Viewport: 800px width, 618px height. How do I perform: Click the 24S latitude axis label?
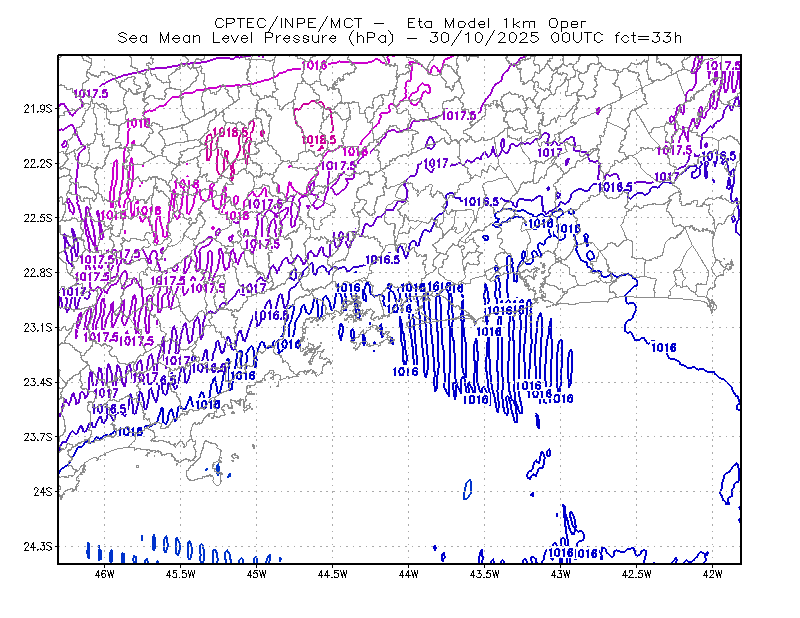[43, 491]
